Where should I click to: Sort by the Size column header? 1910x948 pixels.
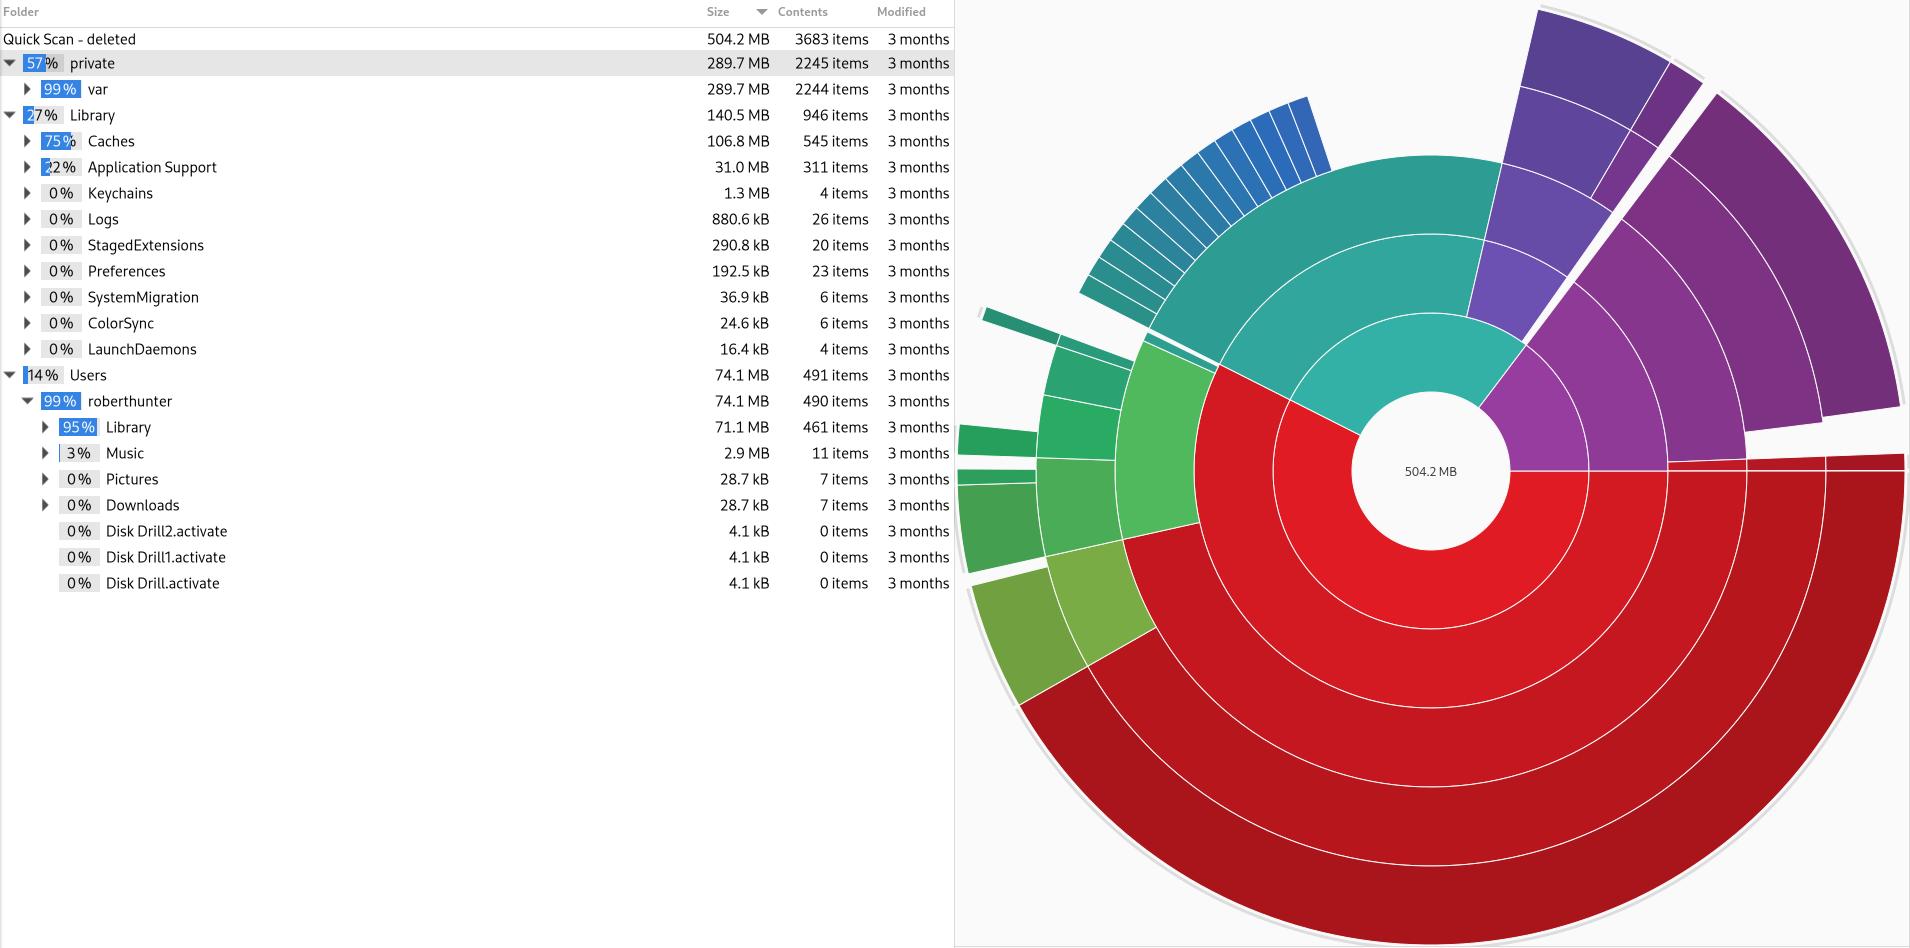(718, 12)
